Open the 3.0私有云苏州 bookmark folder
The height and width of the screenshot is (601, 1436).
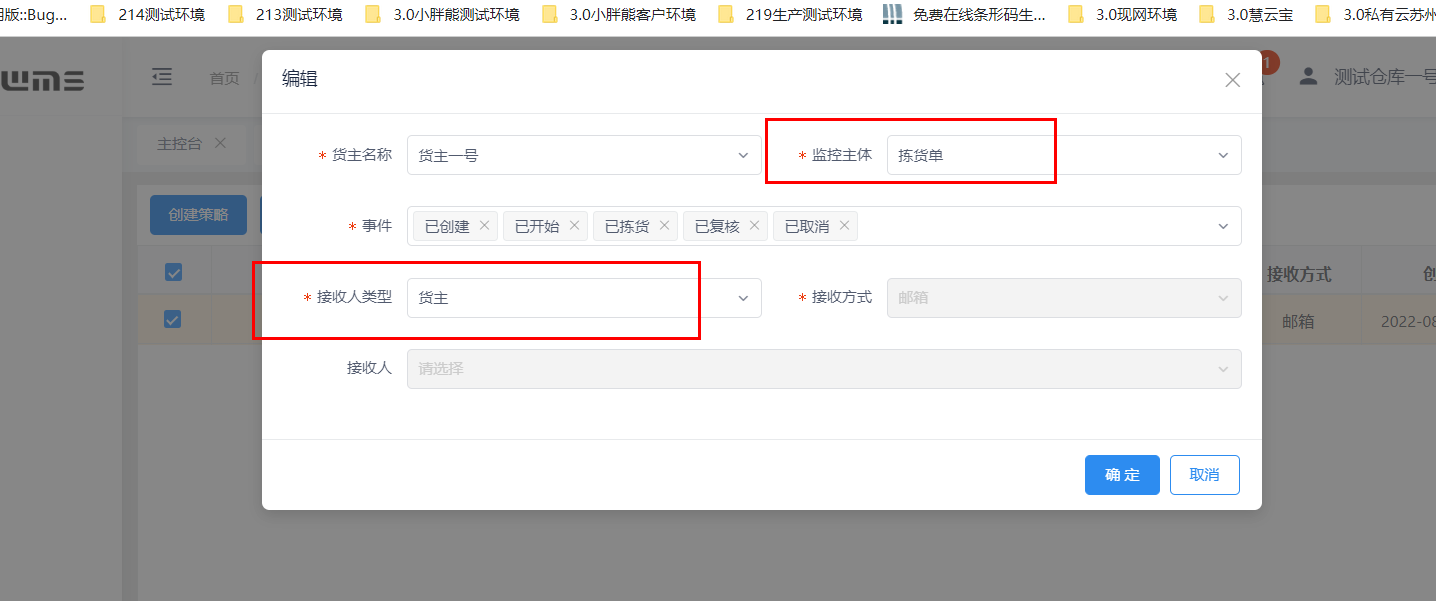pyautogui.click(x=1375, y=14)
